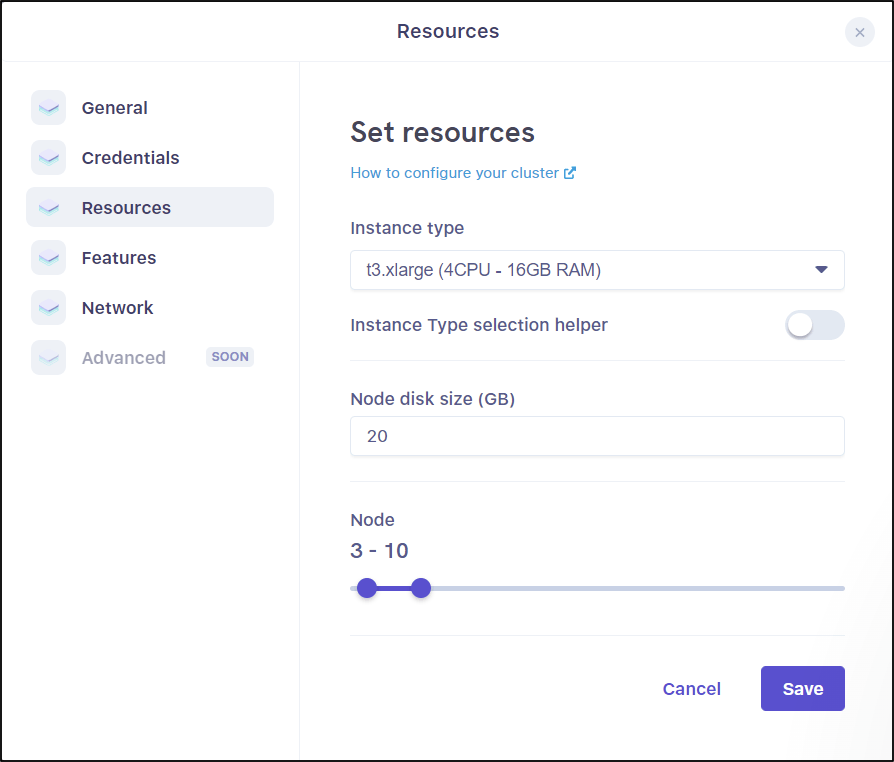This screenshot has width=894, height=762.
Task: Cancel the resource changes
Action: 692,688
